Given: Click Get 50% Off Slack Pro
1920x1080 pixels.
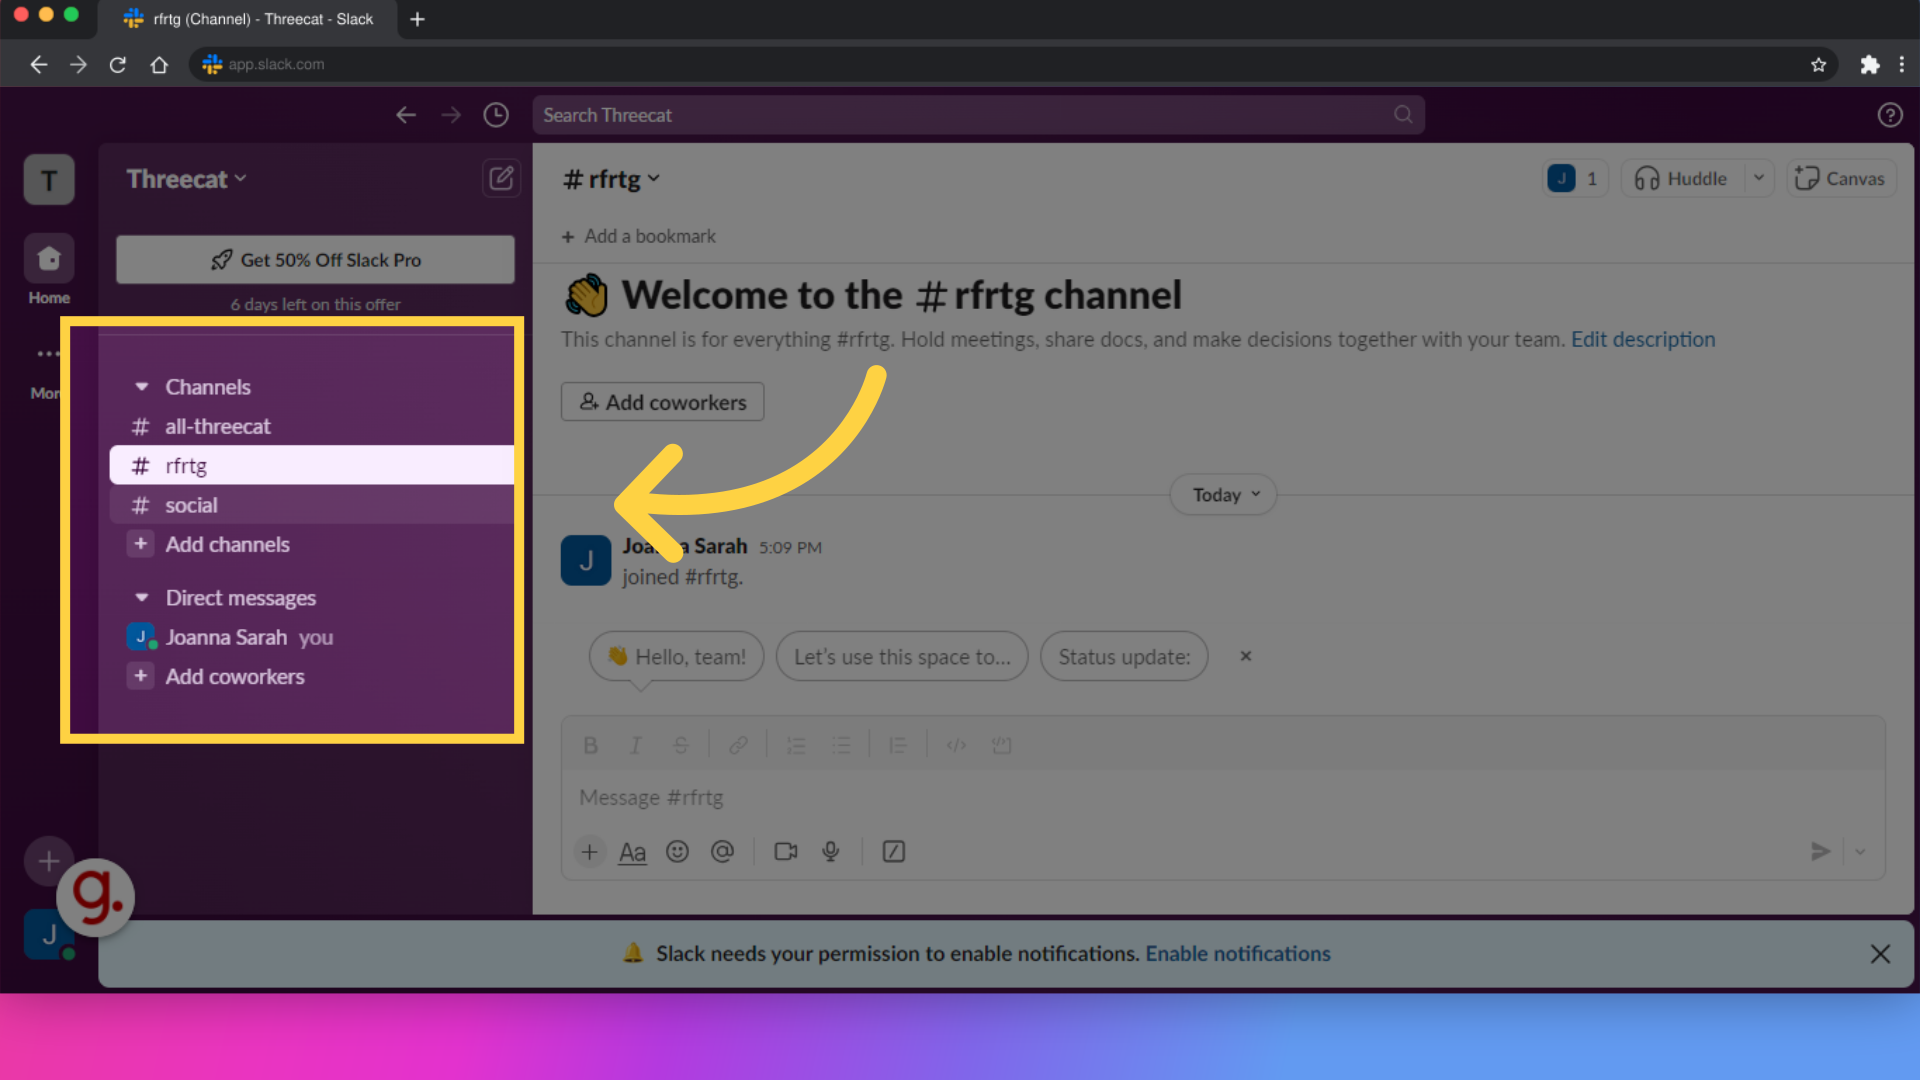Looking at the screenshot, I should [x=316, y=260].
